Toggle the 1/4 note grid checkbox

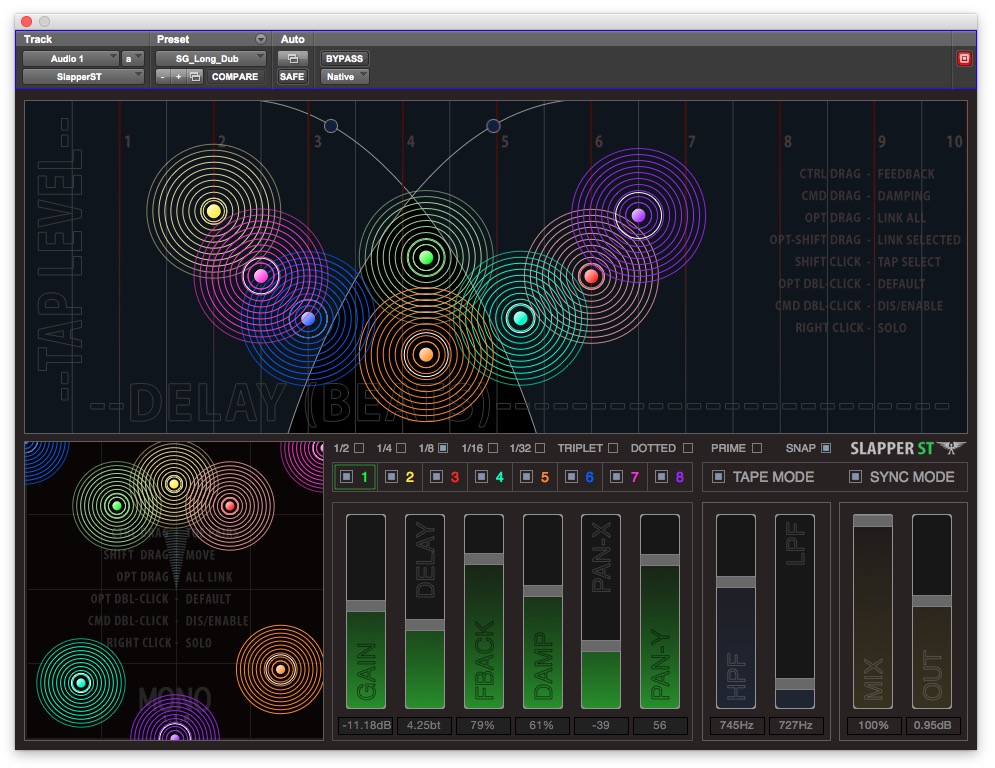(x=401, y=448)
